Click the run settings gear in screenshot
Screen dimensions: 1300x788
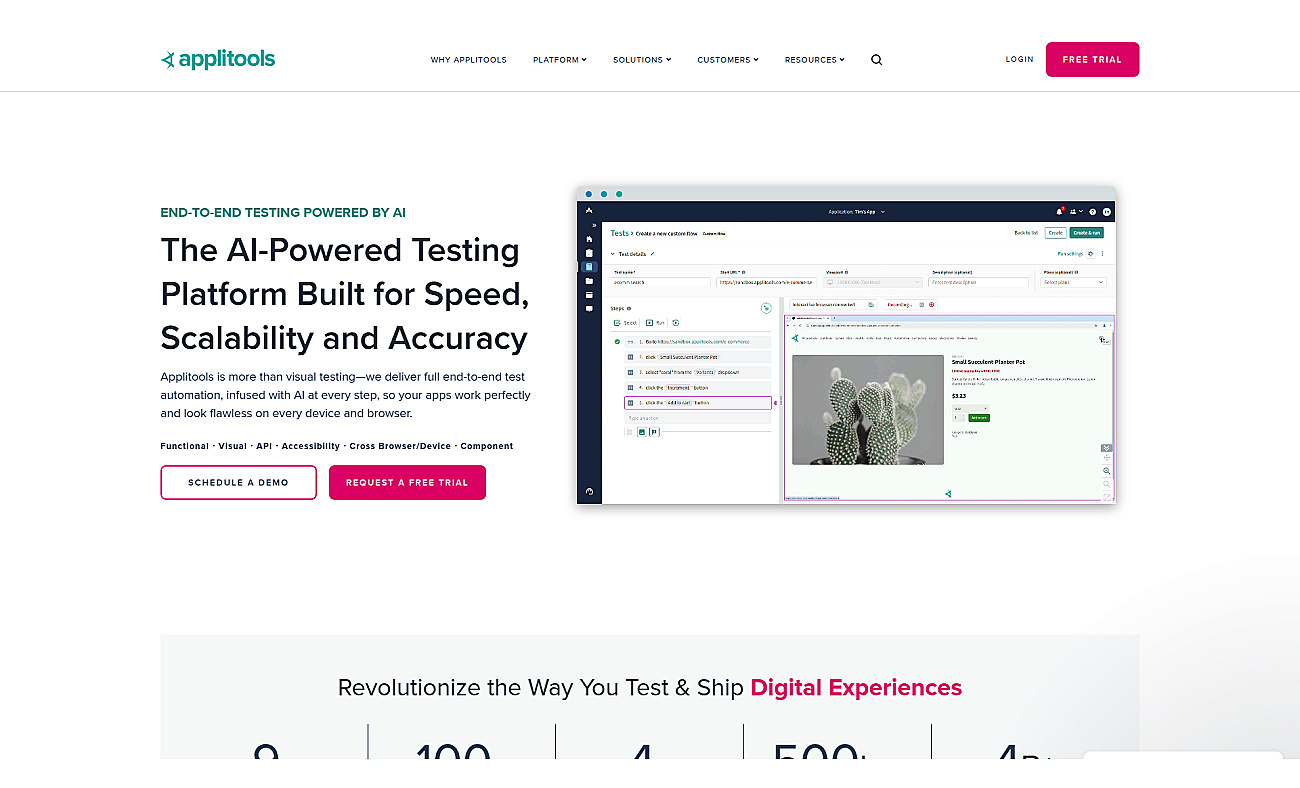[x=1091, y=254]
